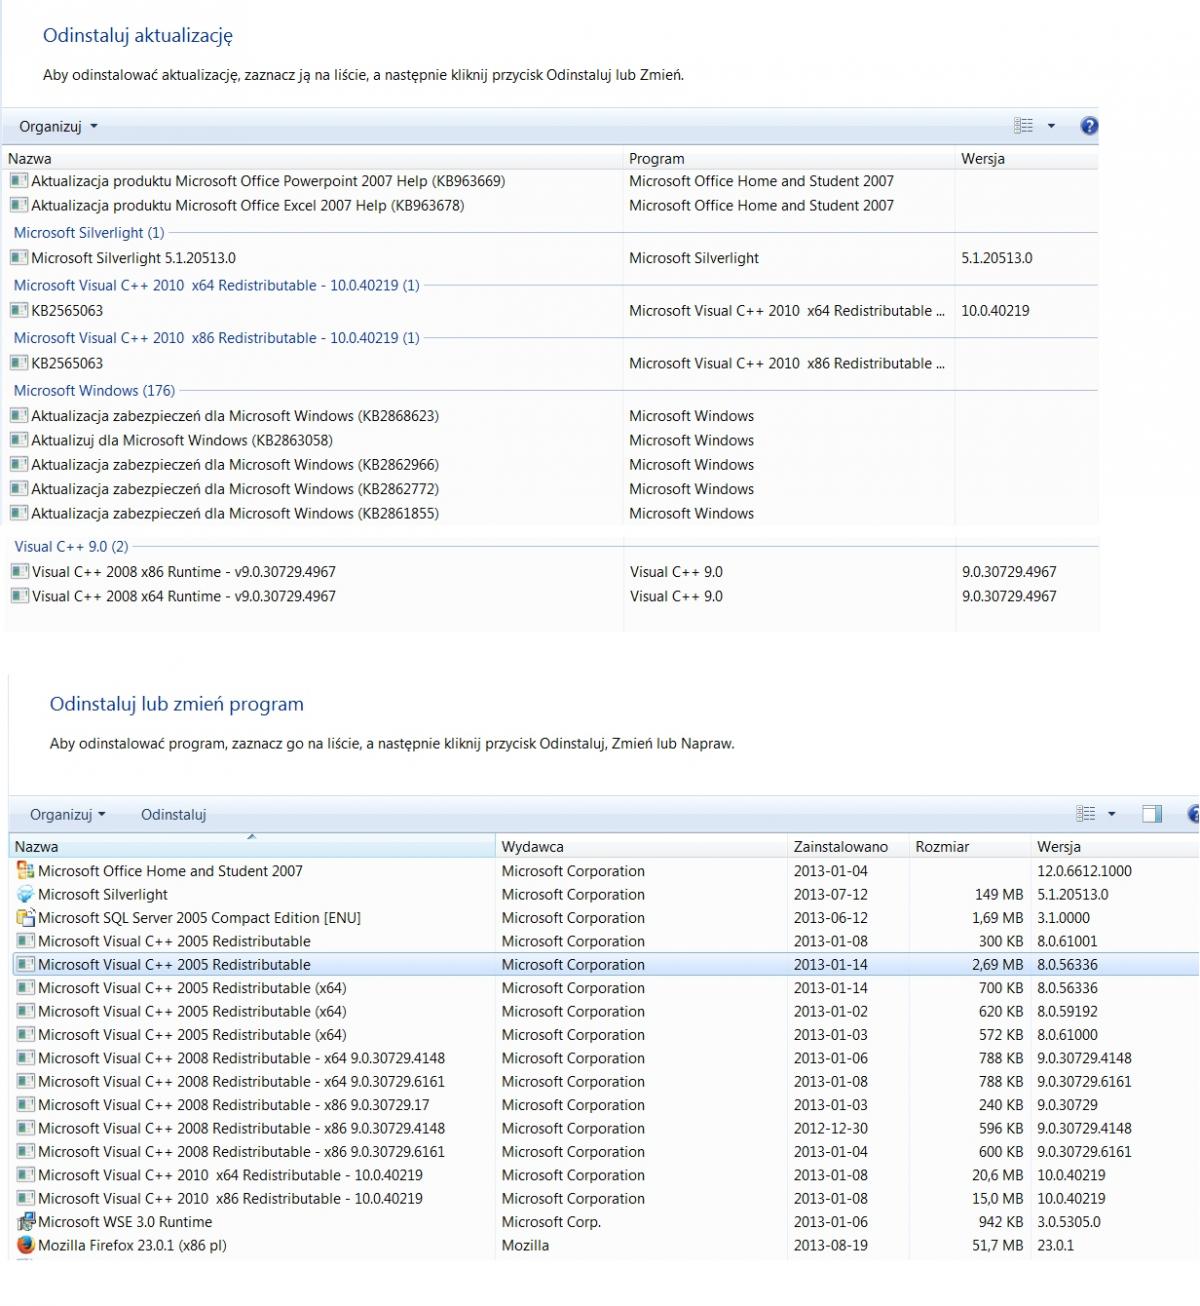Collapse the Microsoft Windows (176) group
1200x1306 pixels.
(94, 391)
